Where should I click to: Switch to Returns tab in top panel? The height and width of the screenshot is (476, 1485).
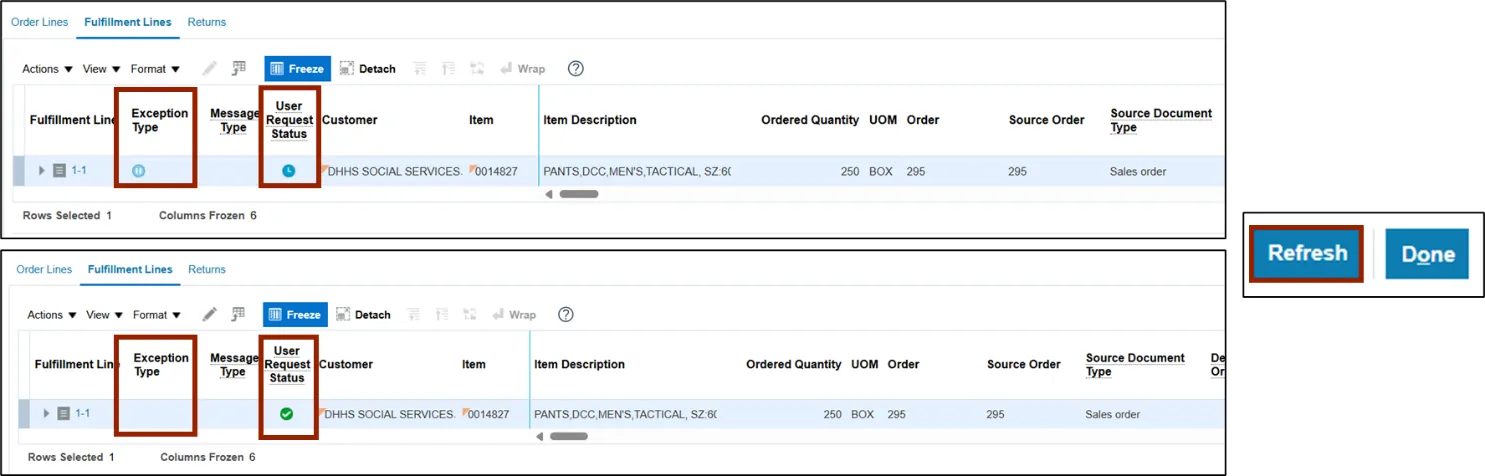click(207, 22)
